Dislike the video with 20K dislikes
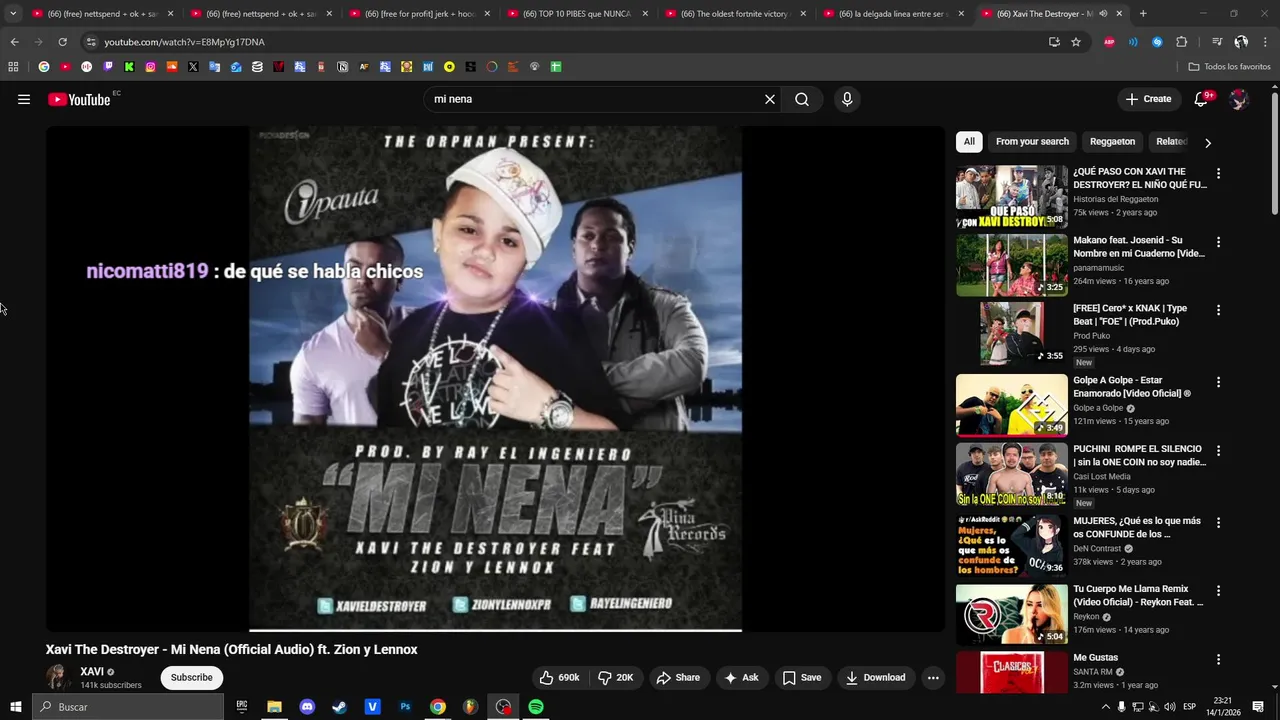The image size is (1280, 720). (x=616, y=677)
